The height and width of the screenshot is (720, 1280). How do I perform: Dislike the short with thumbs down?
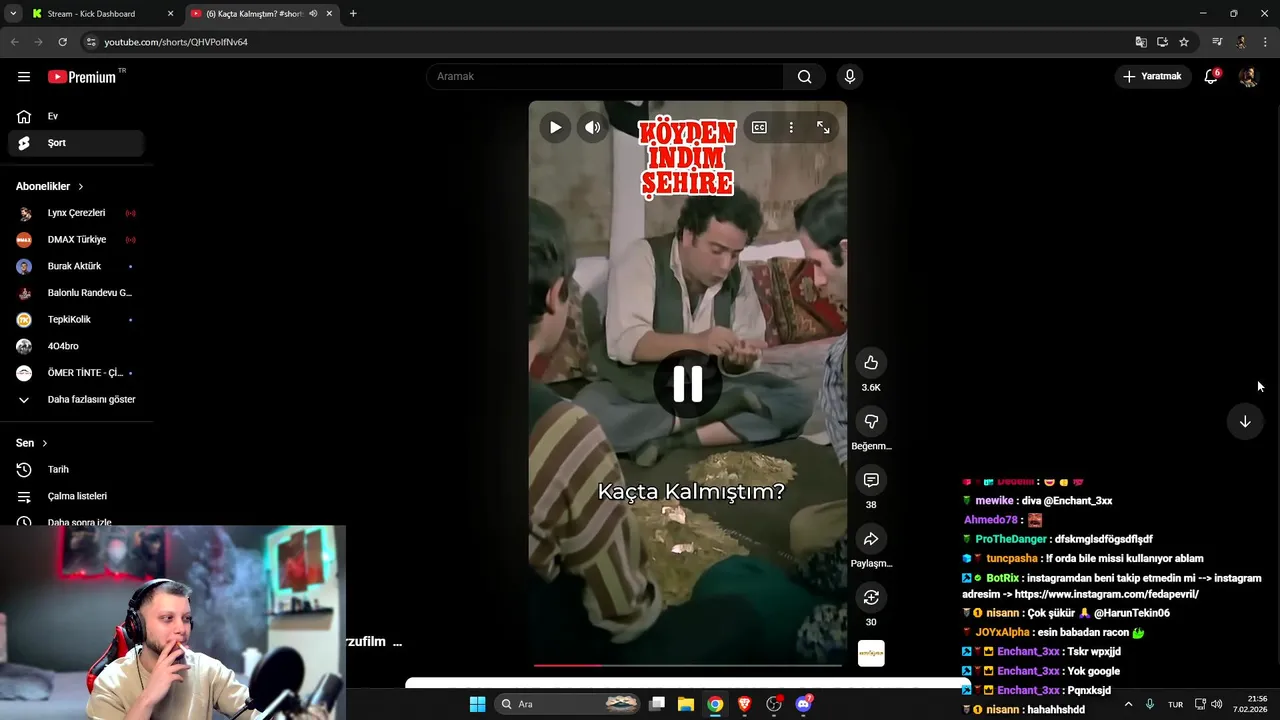pyautogui.click(x=871, y=422)
